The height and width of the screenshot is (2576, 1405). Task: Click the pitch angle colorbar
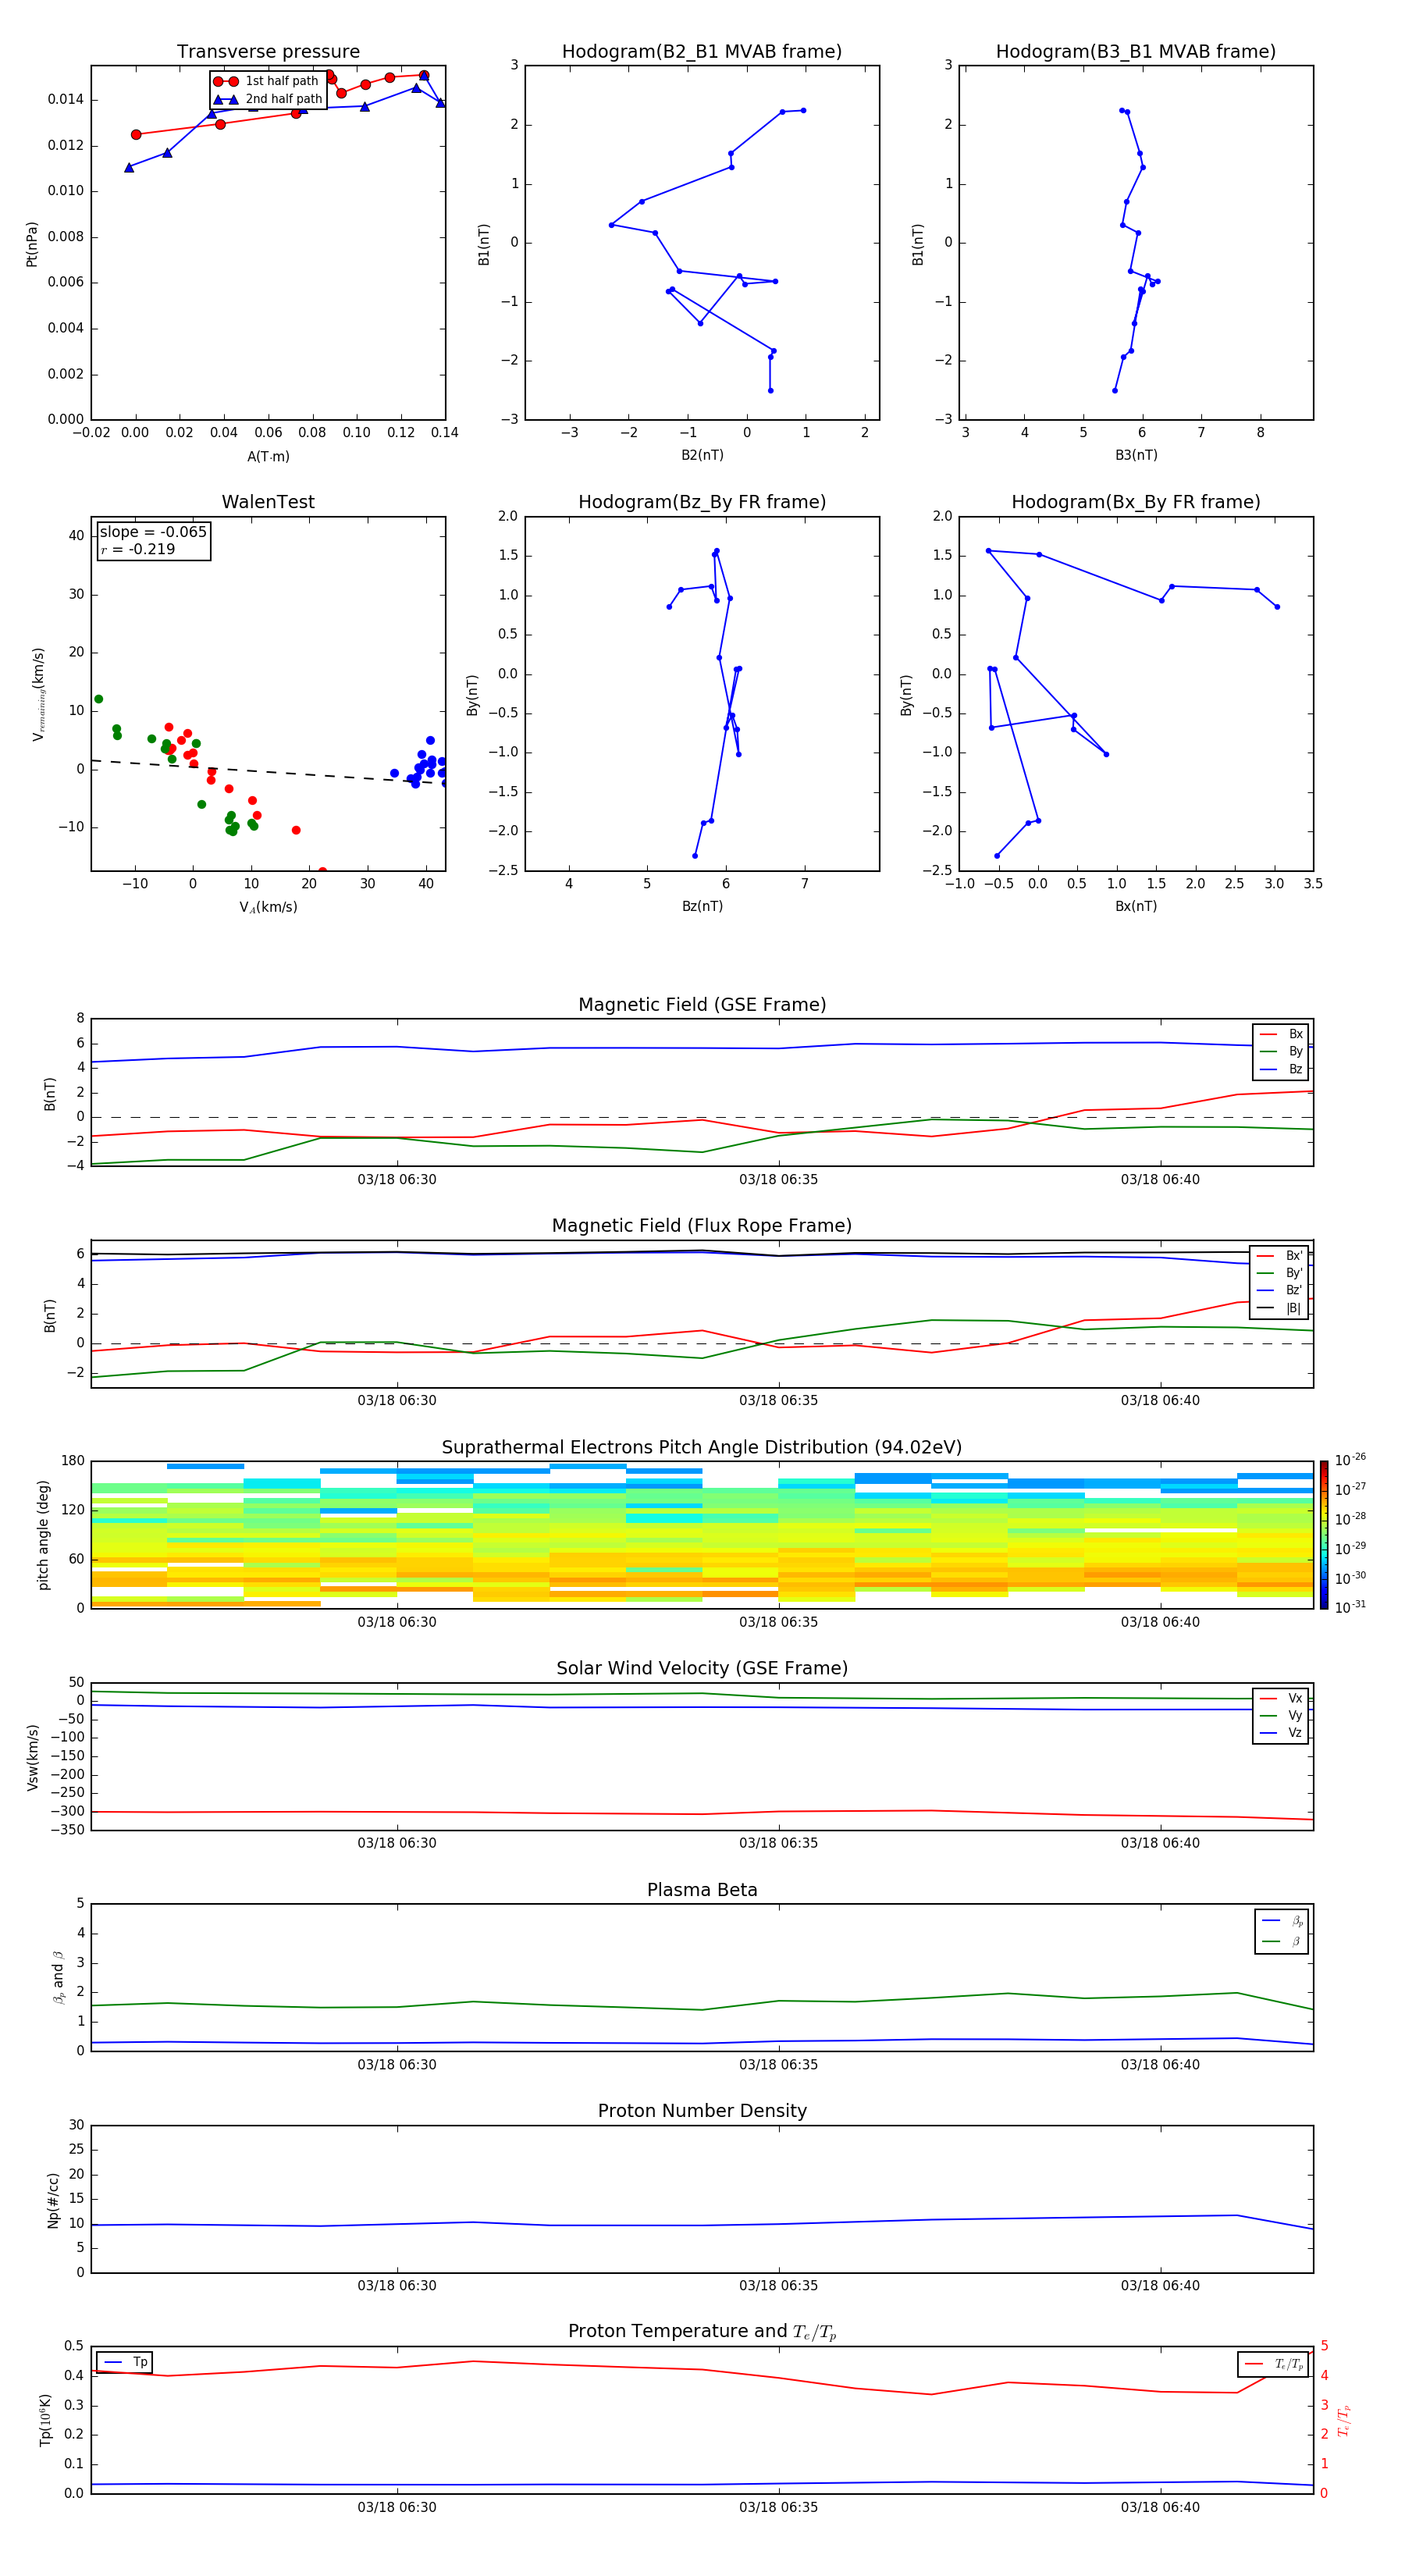point(1324,1535)
